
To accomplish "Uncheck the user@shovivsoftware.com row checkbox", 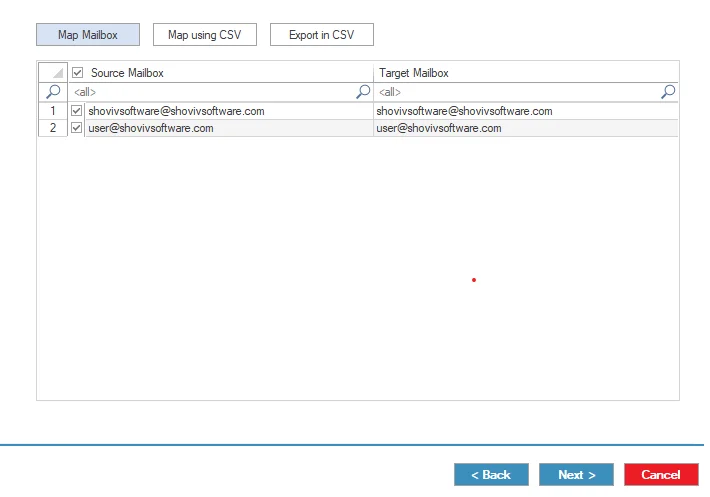I will point(77,128).
